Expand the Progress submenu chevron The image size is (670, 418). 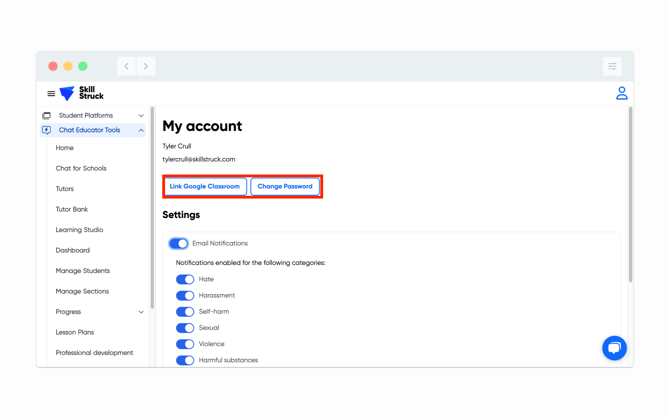coord(141,312)
